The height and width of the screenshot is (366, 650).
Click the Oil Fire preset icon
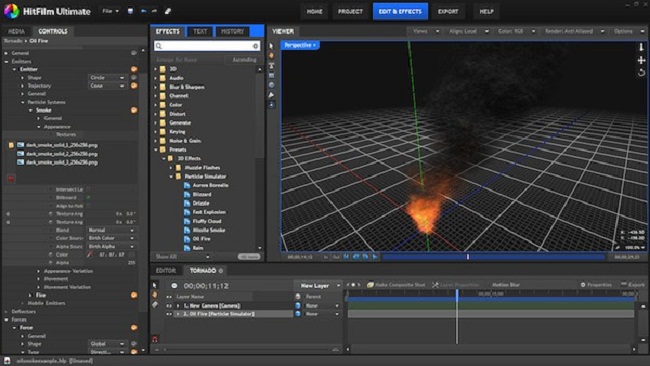187,239
